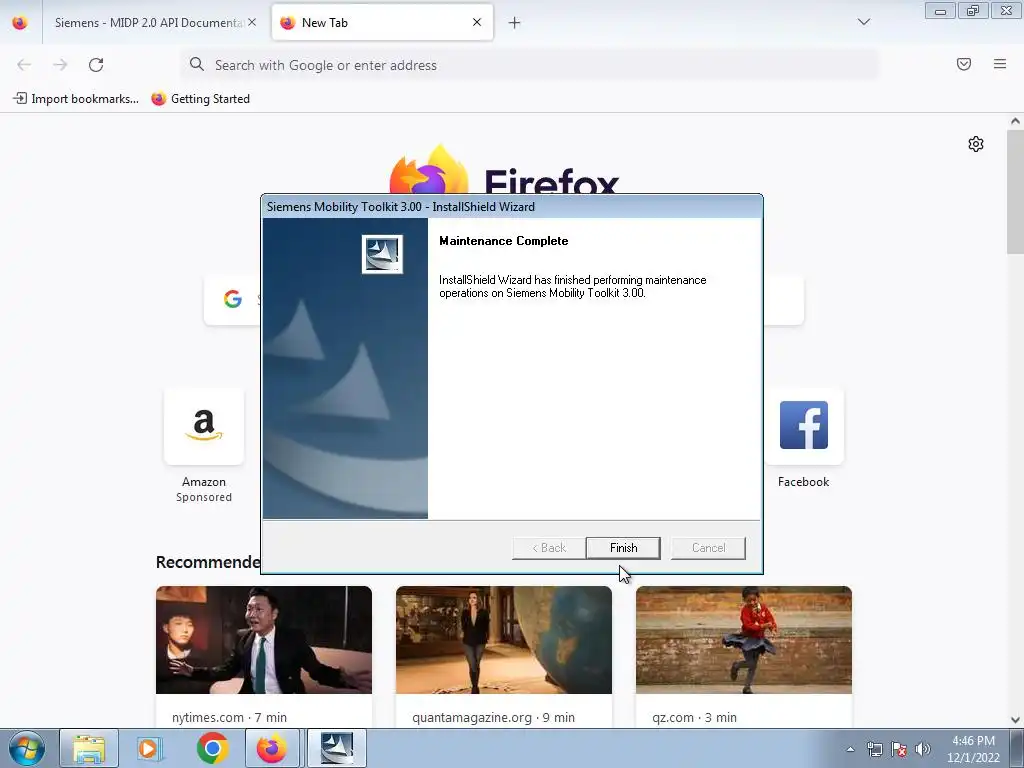Open new tab personalize gear icon
Screen dimensions: 1024x768
pos(976,144)
